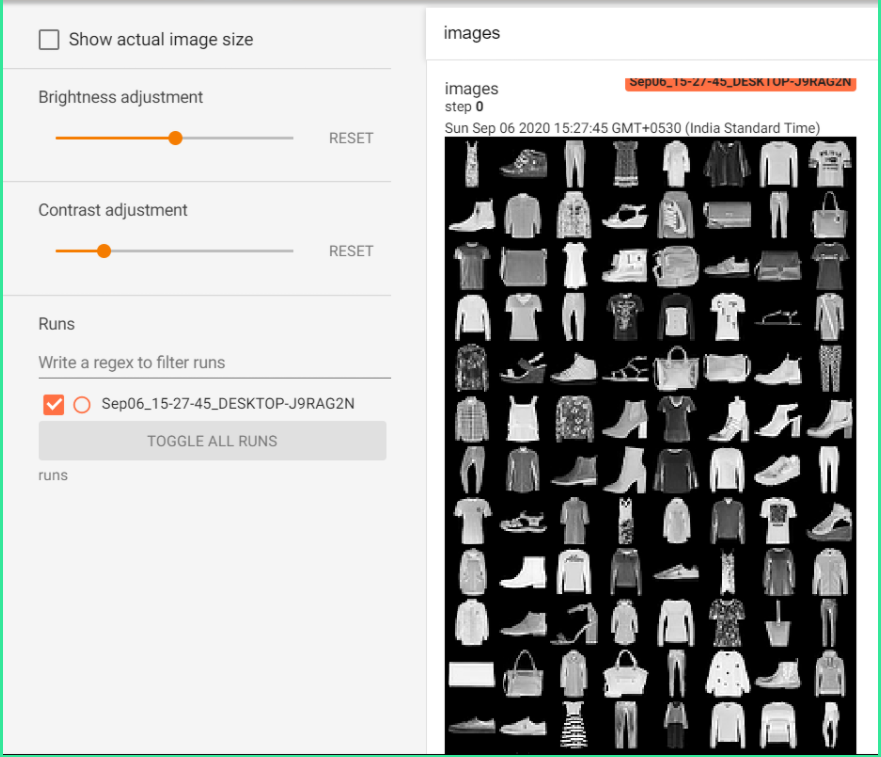This screenshot has width=881, height=757.
Task: Reset the brightness adjustment
Action: 351,138
